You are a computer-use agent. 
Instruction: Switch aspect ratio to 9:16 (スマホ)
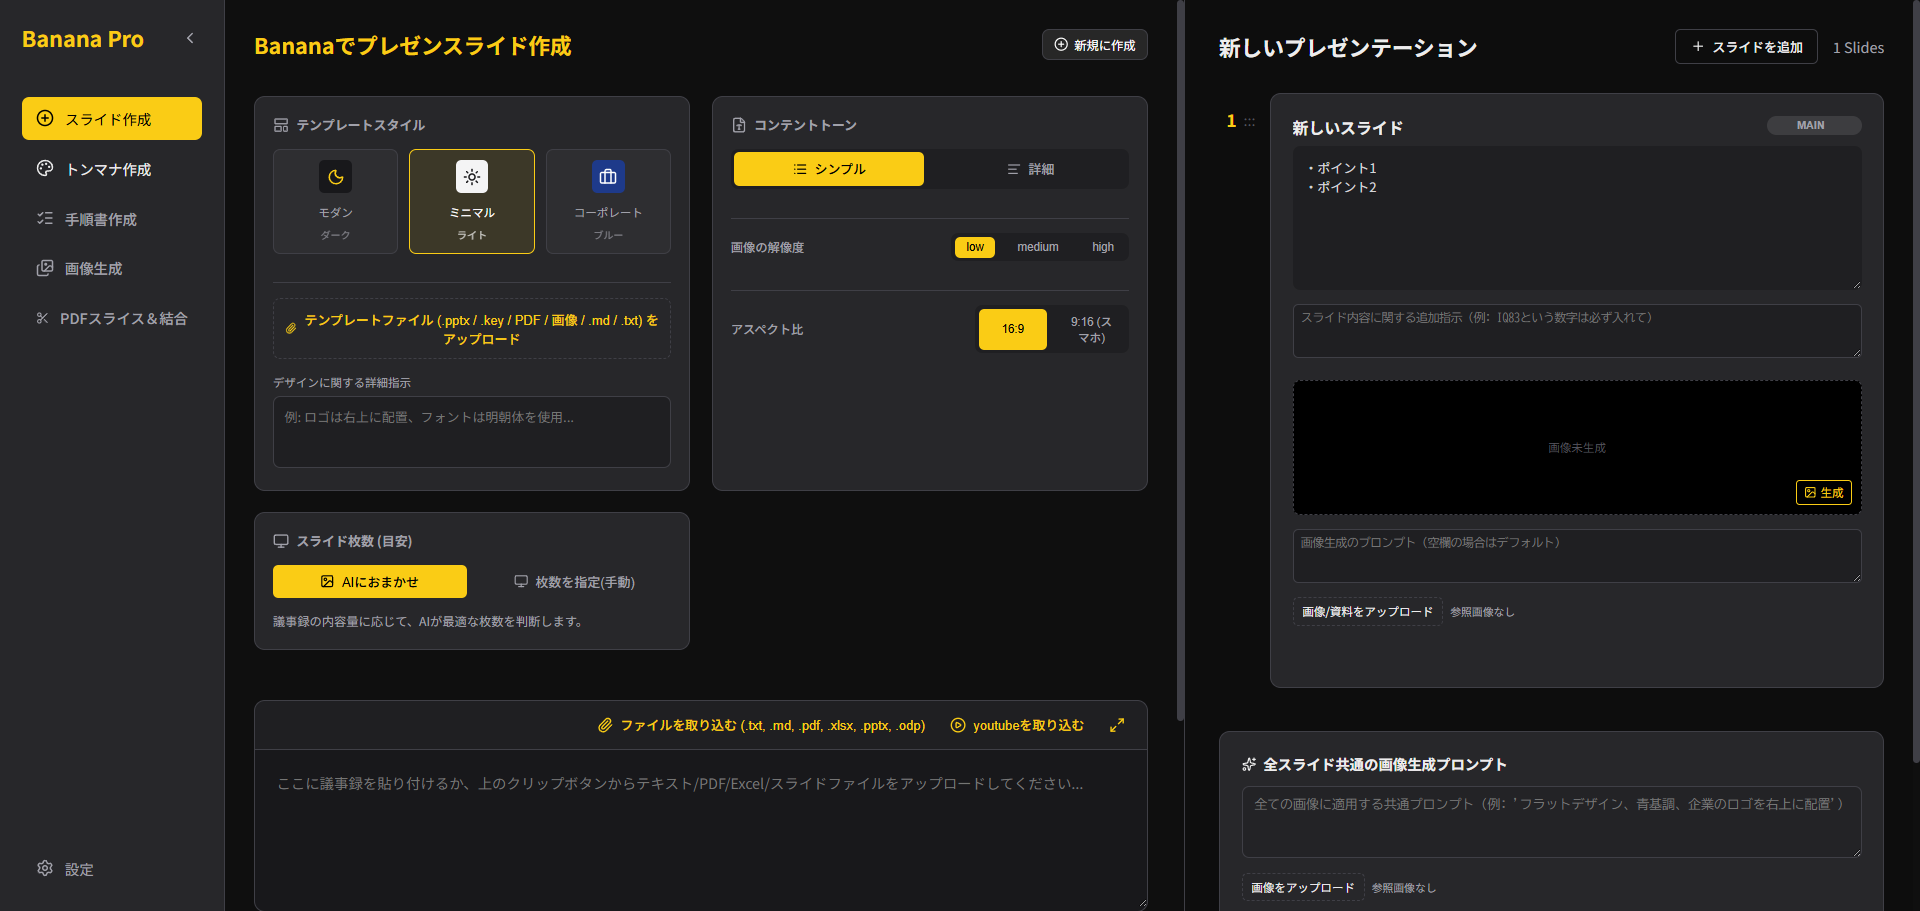coord(1090,330)
